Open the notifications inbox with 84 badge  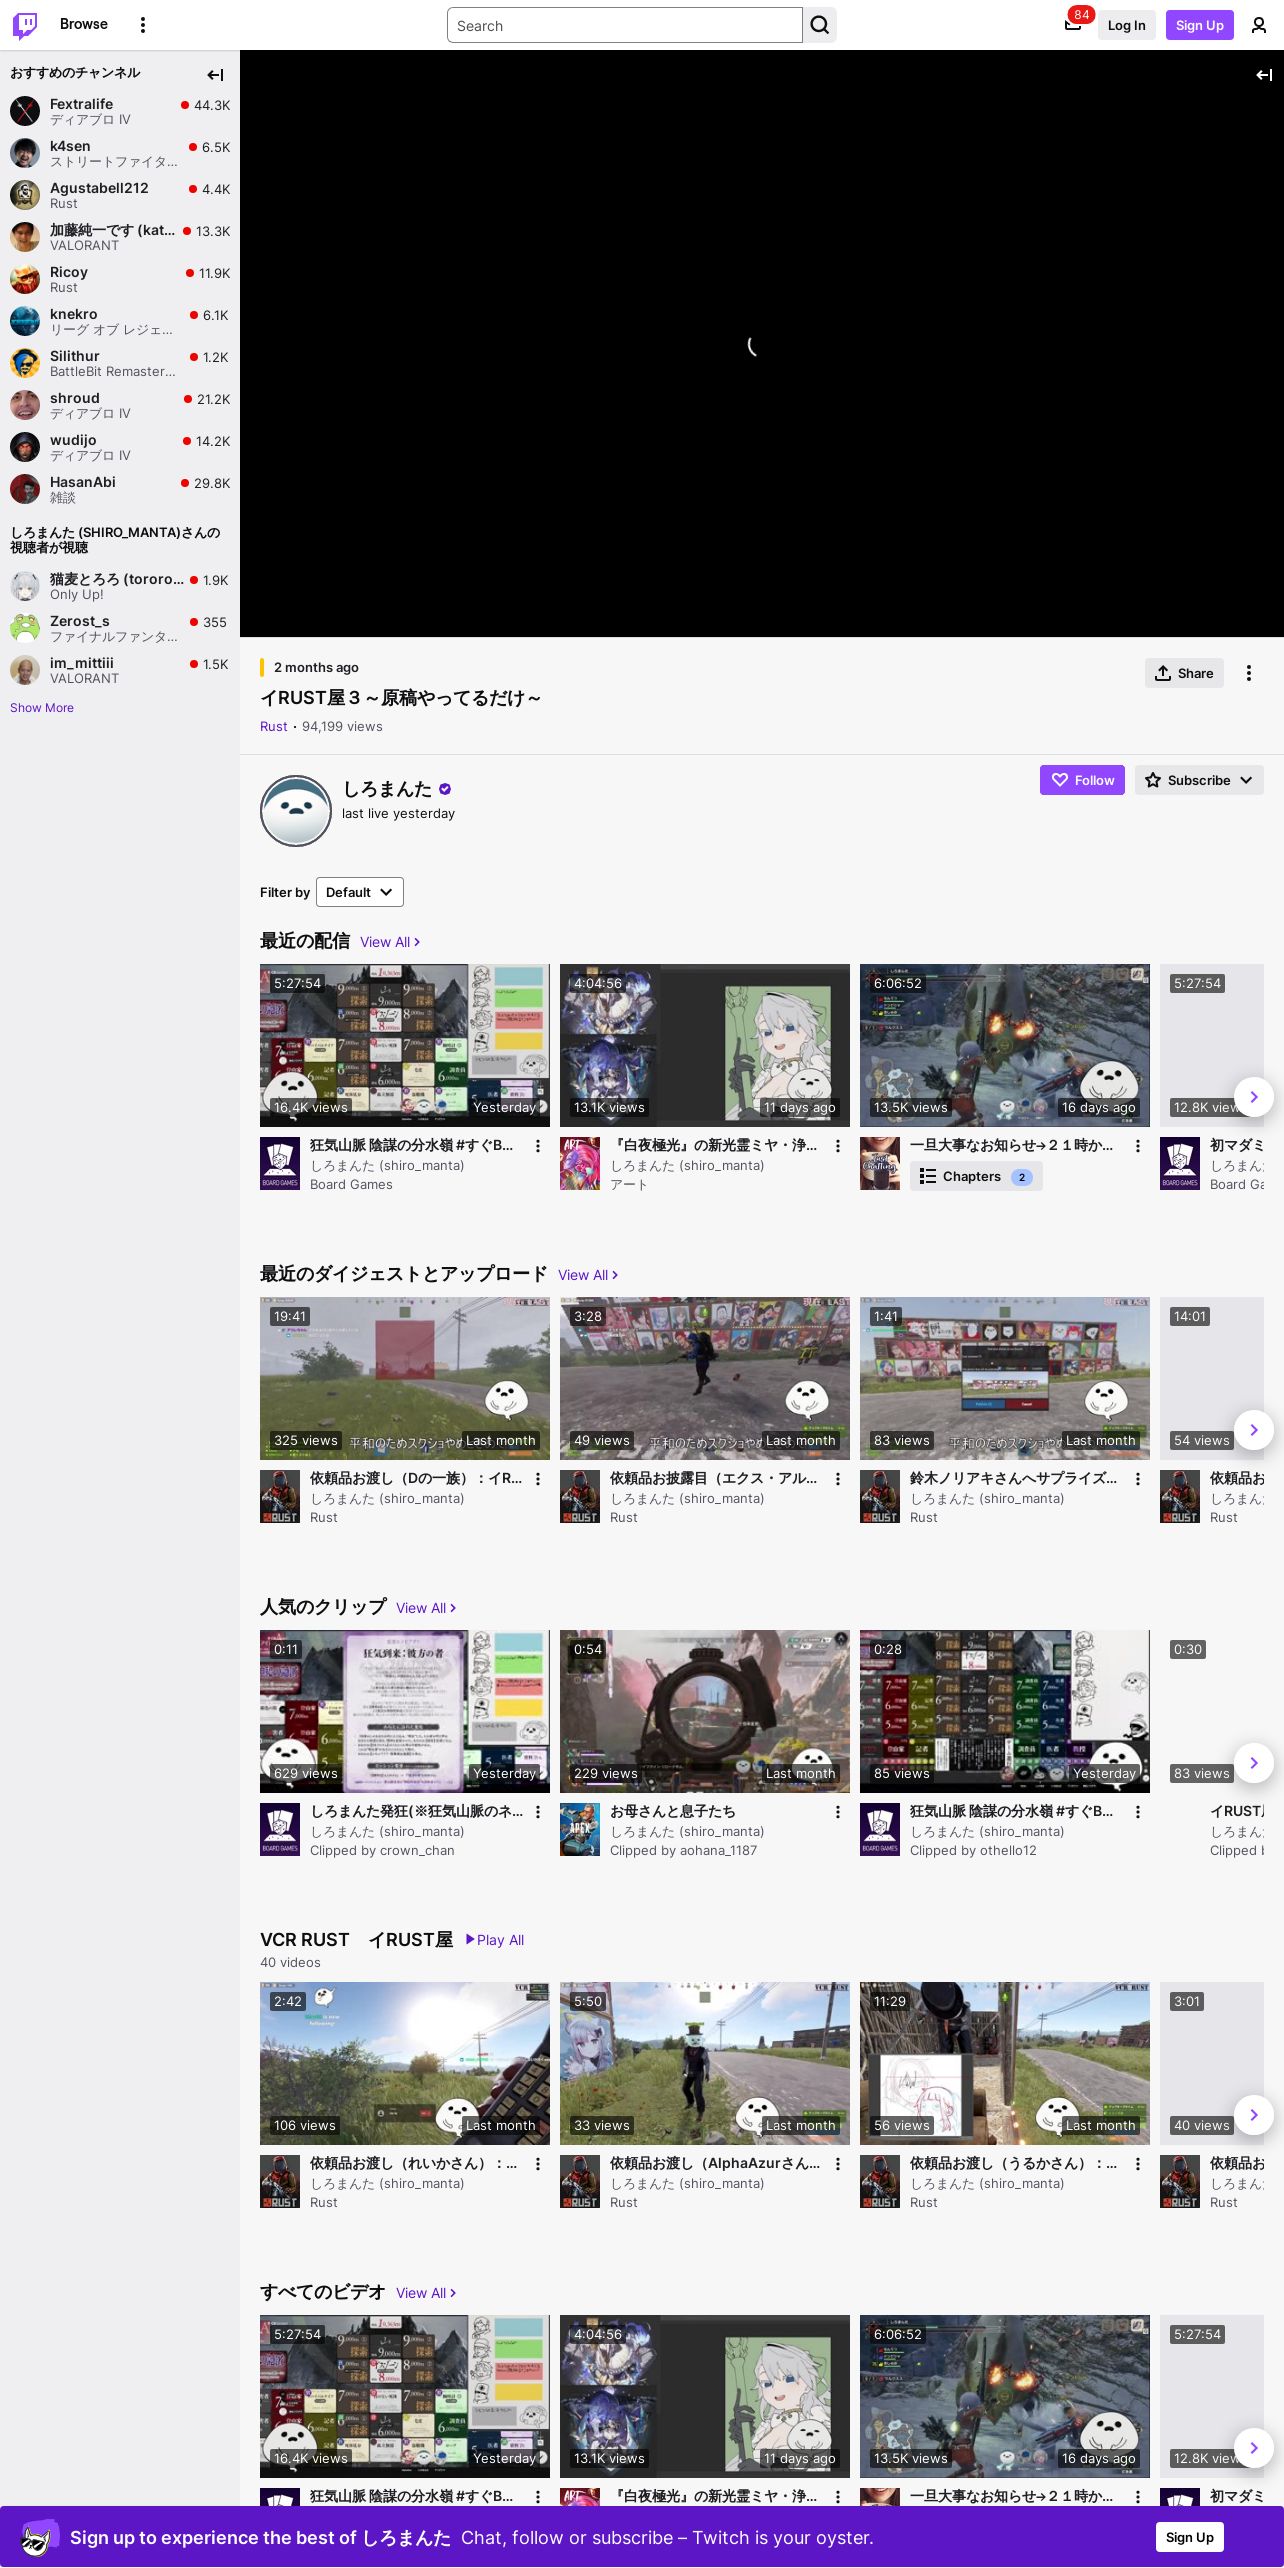1073,25
